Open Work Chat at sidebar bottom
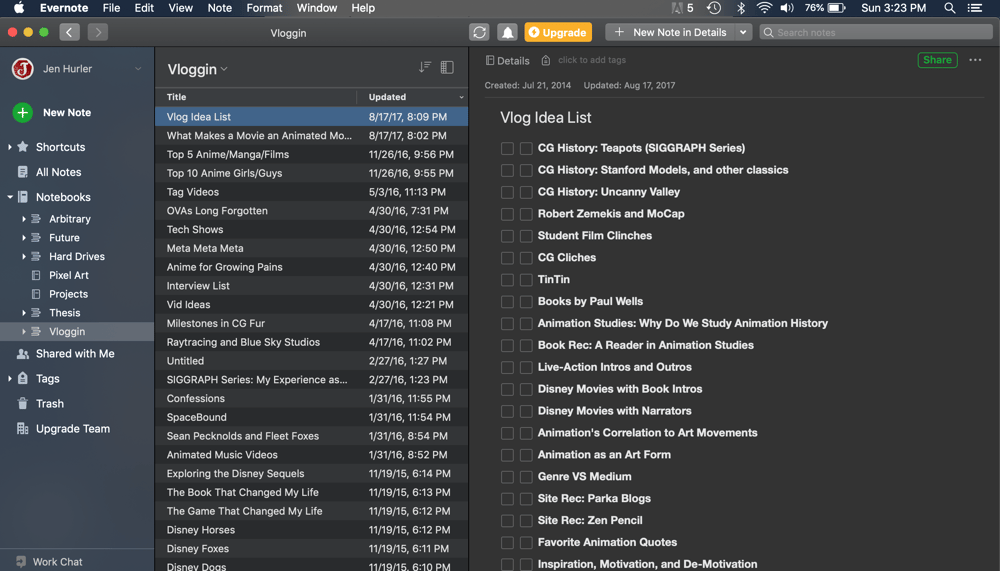The width and height of the screenshot is (1000, 571). click(x=57, y=562)
